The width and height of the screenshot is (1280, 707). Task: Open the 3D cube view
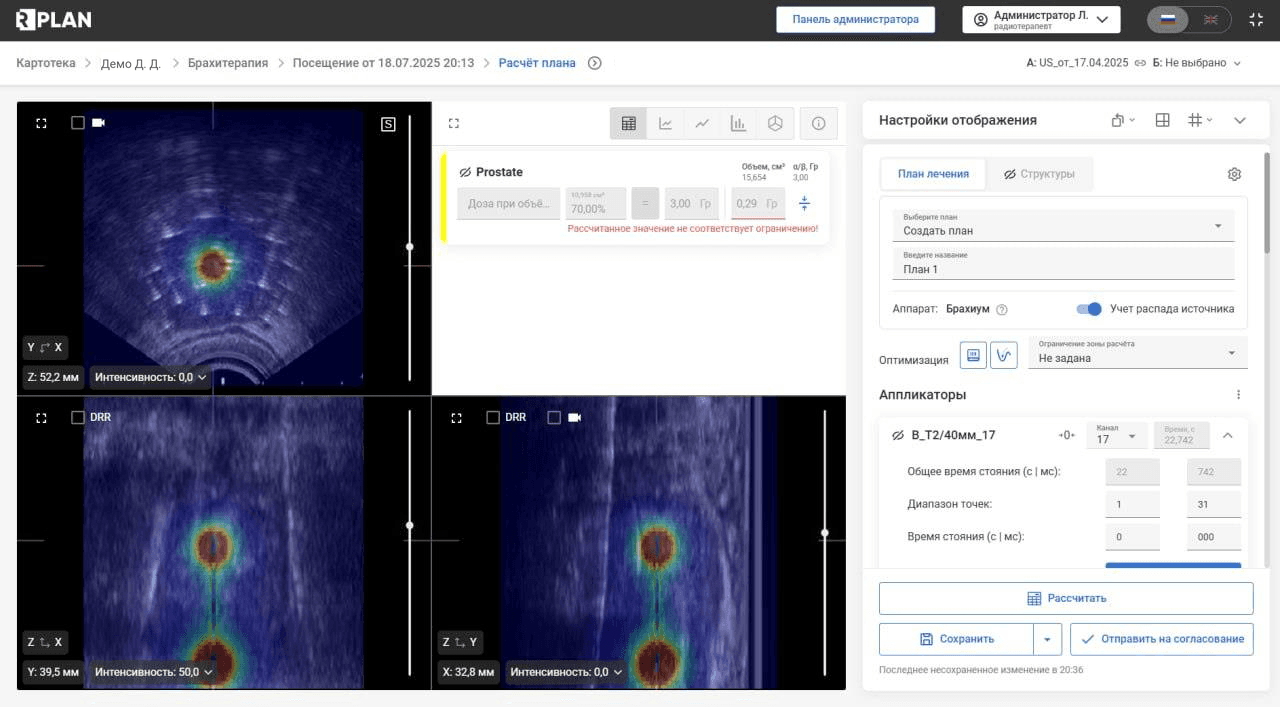click(x=775, y=123)
